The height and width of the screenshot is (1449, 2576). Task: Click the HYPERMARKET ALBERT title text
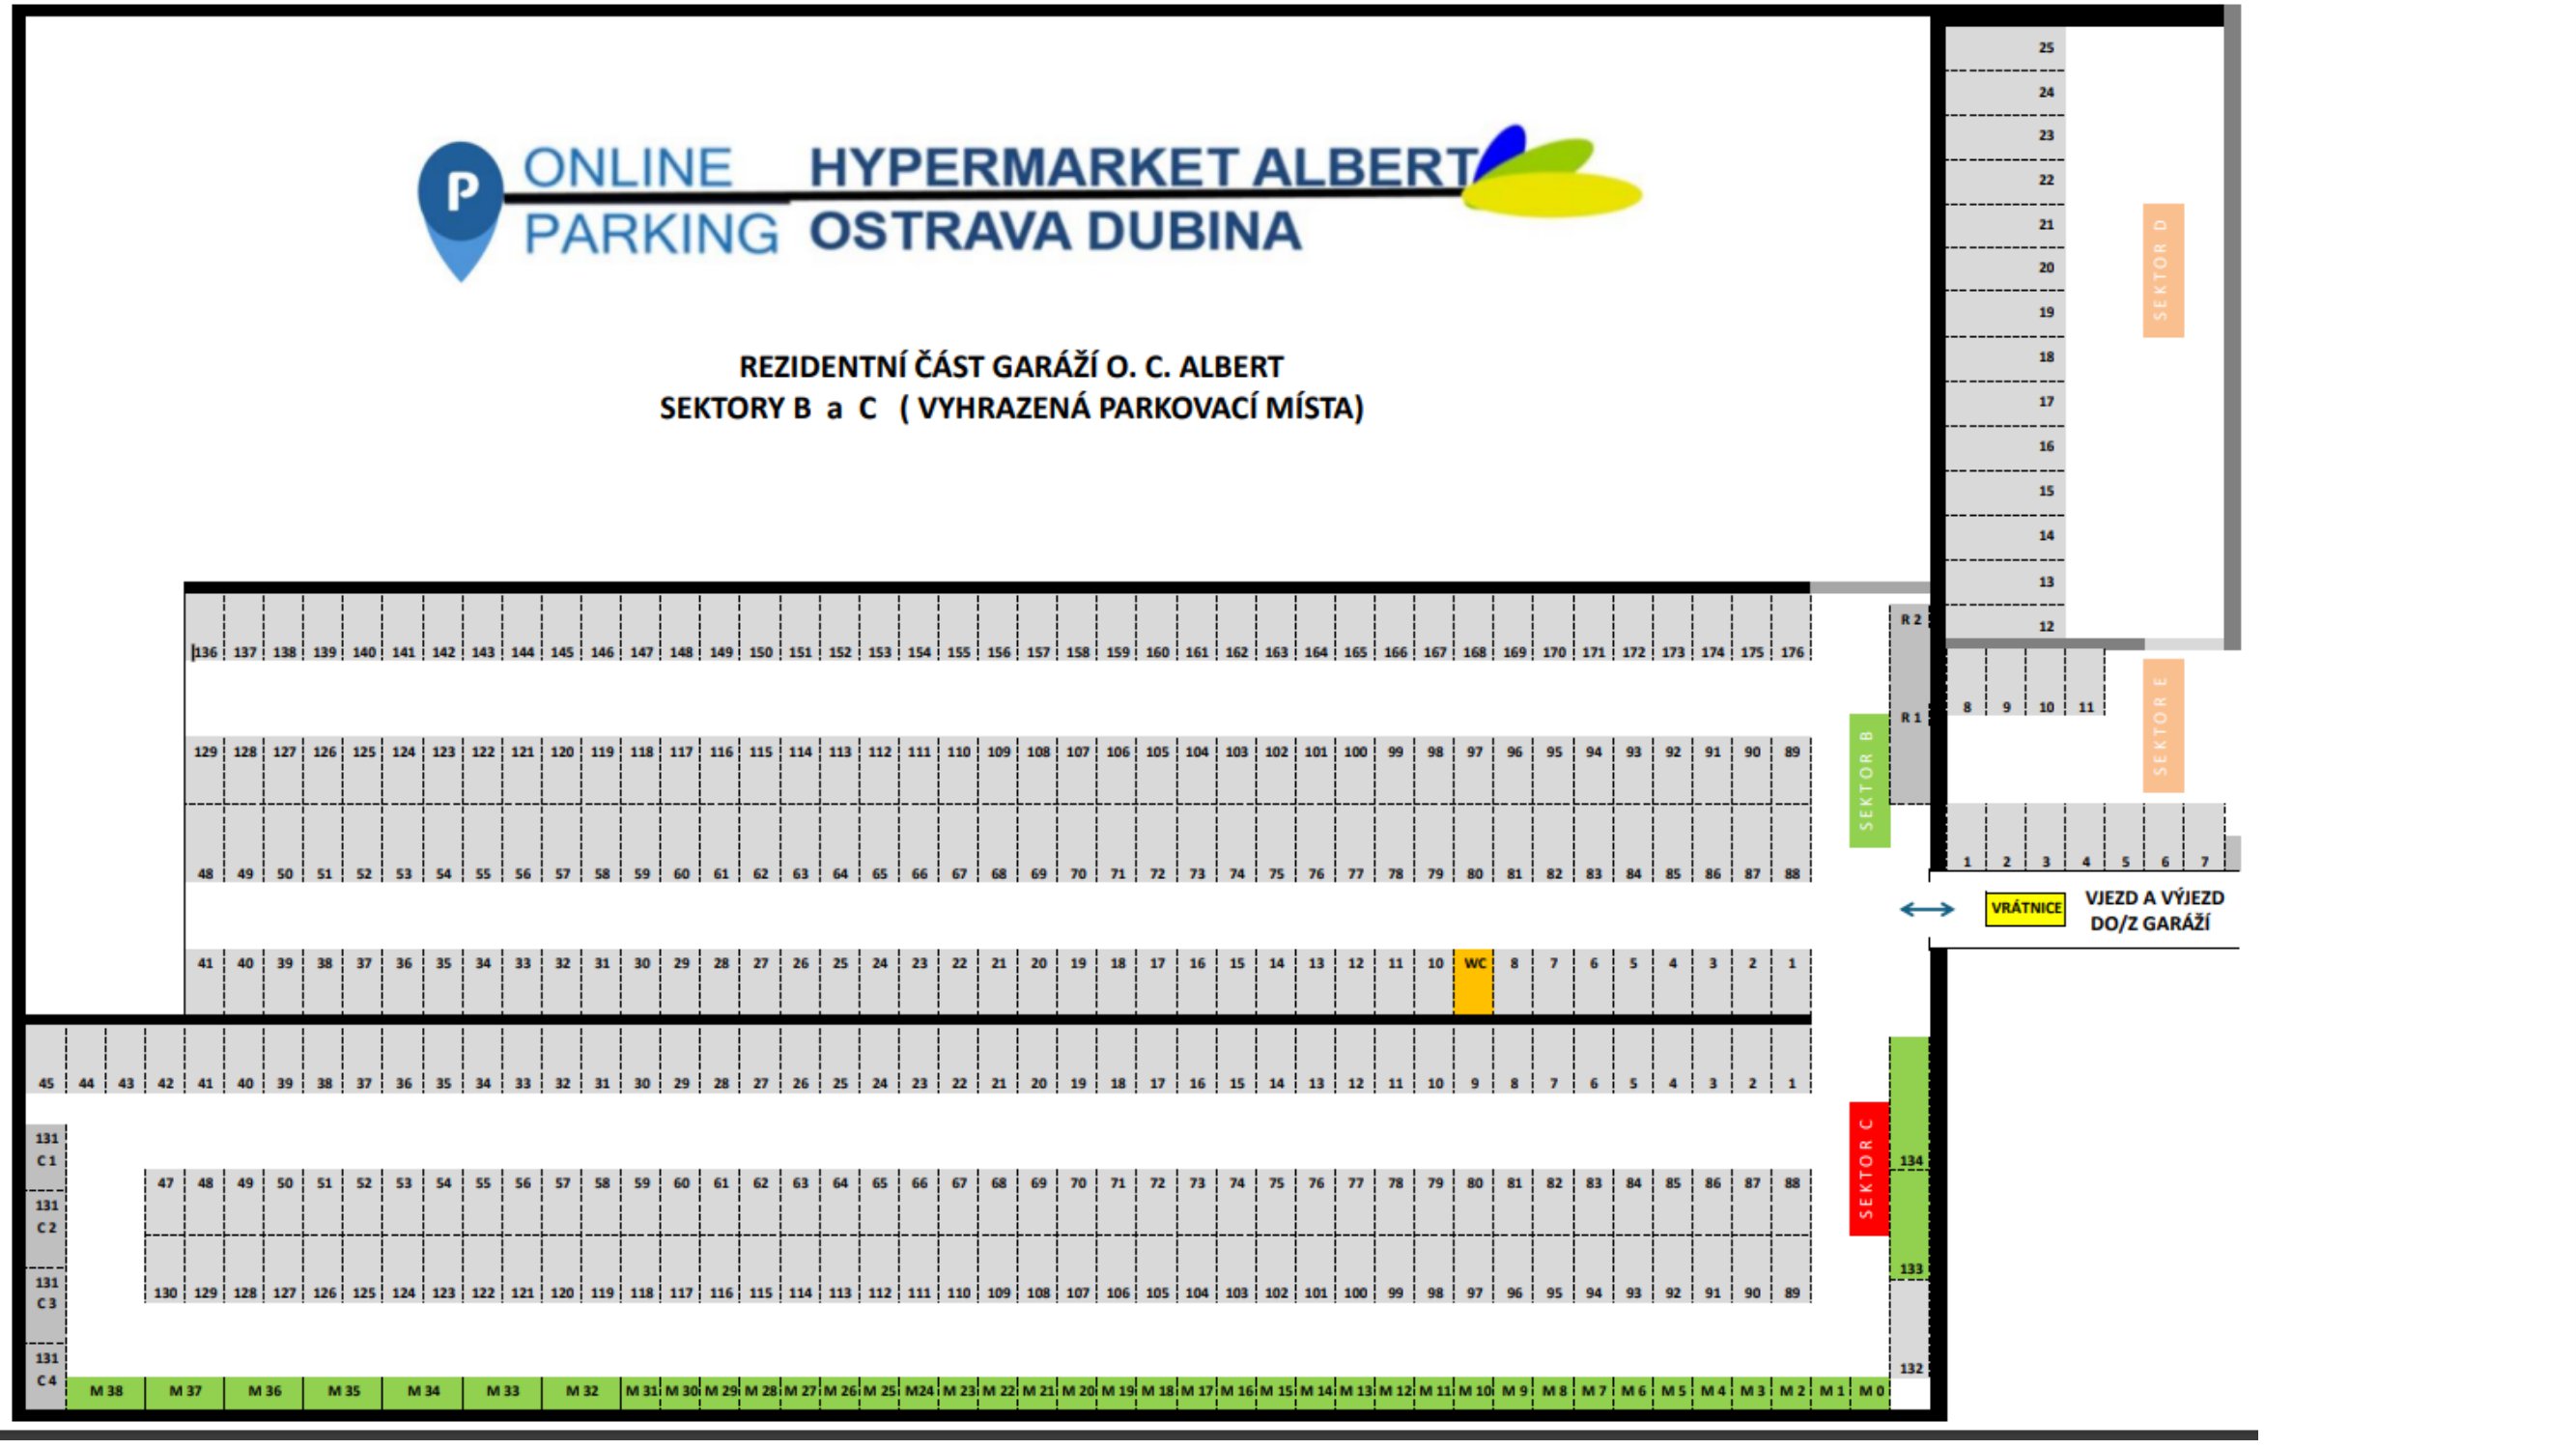(x=1143, y=167)
